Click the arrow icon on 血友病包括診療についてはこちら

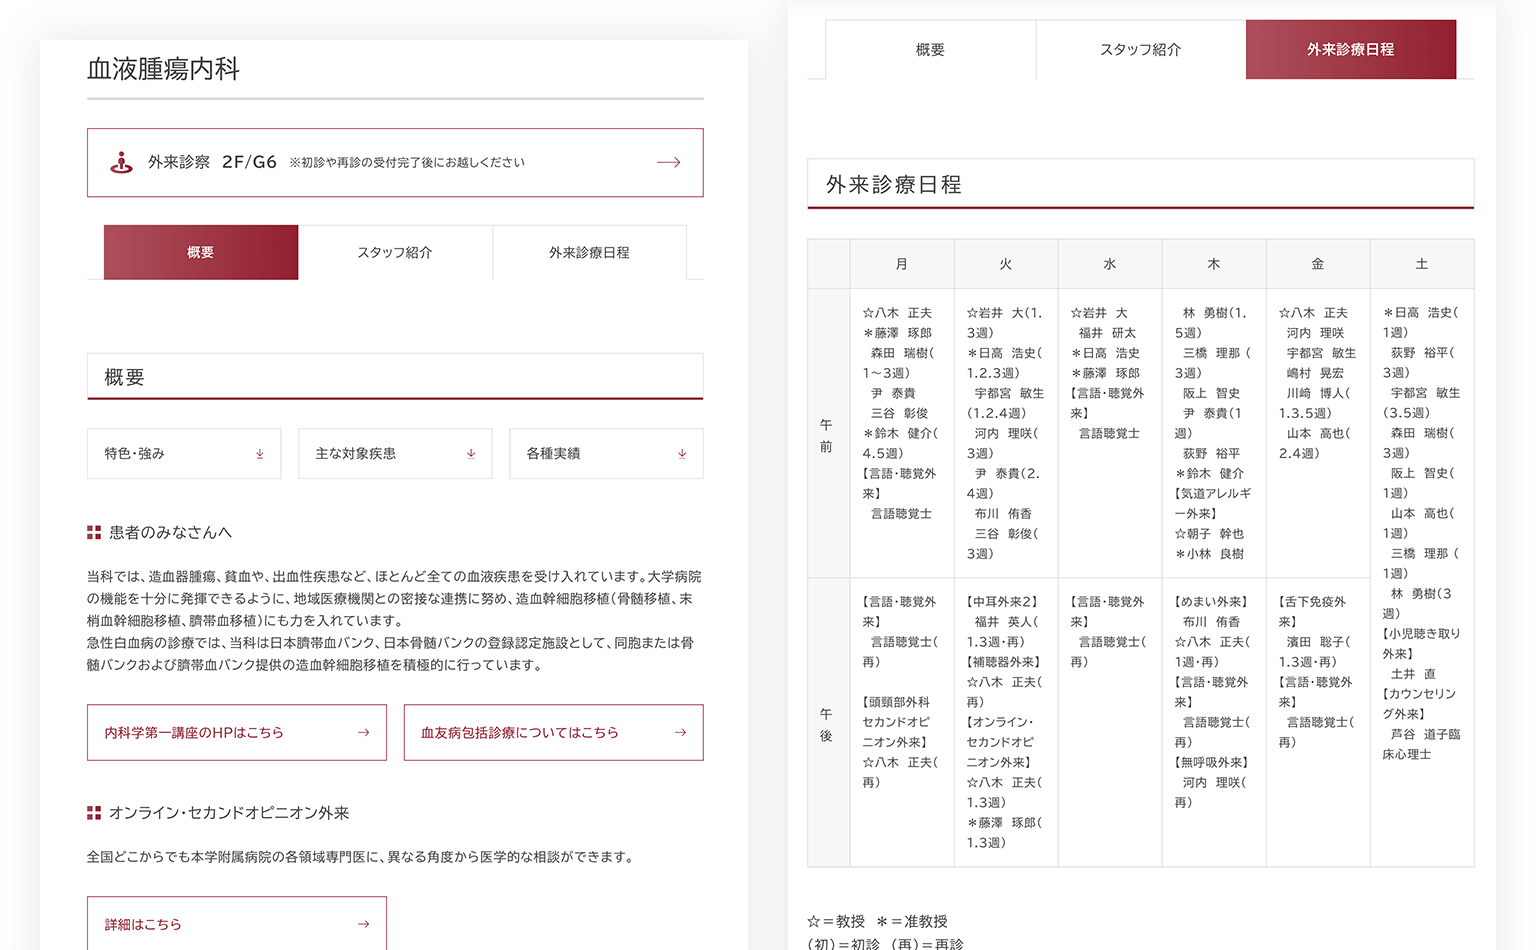(x=680, y=733)
